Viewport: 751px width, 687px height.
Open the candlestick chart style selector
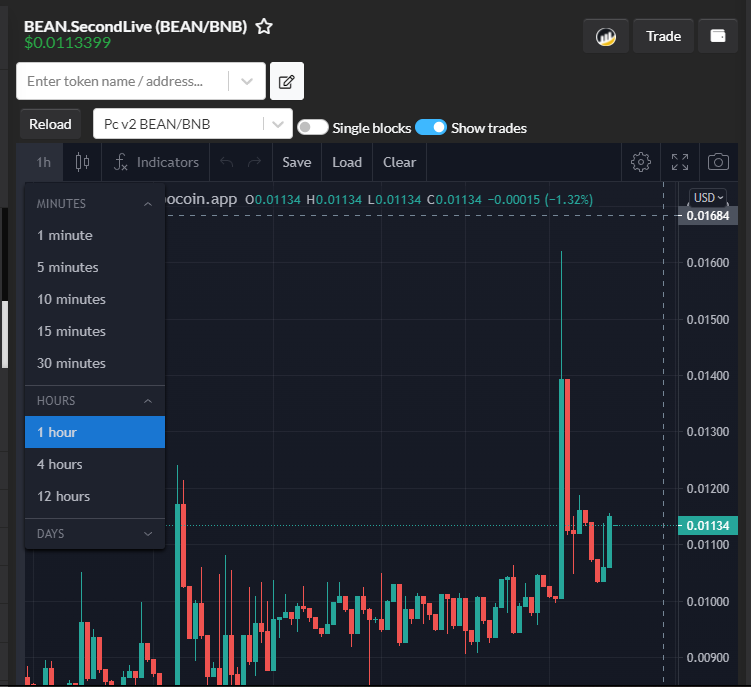point(82,162)
